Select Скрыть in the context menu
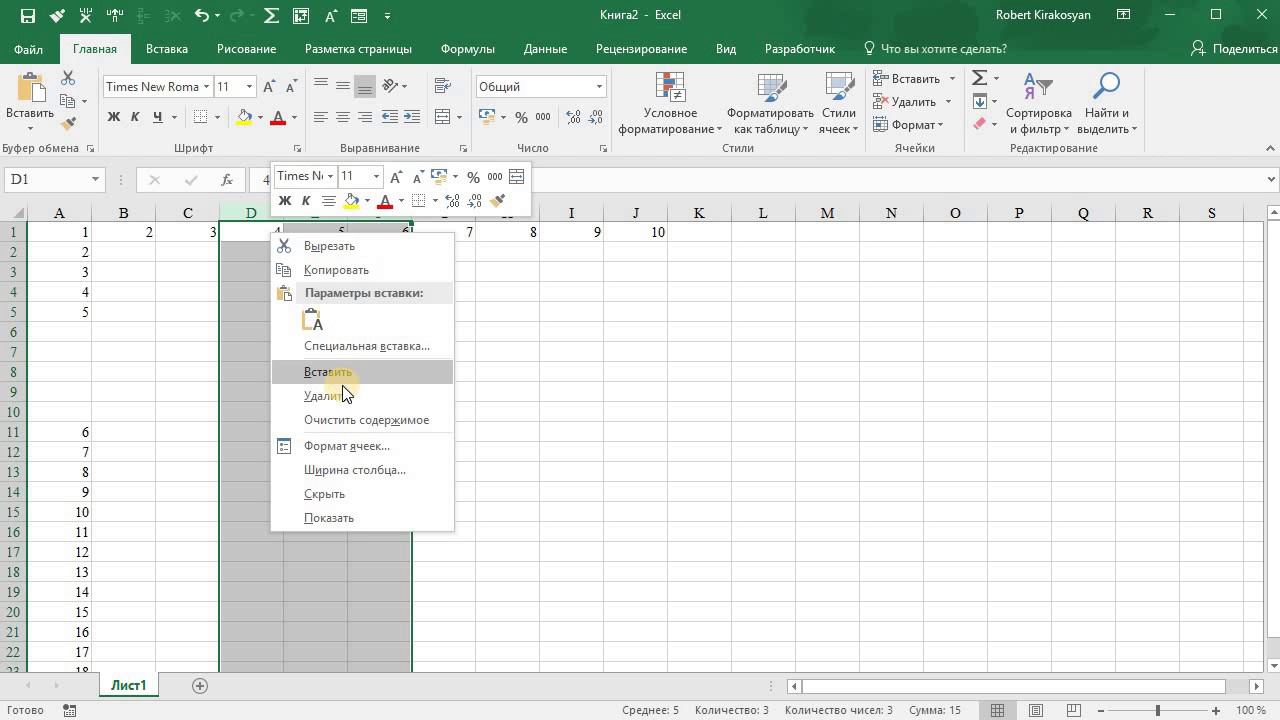The height and width of the screenshot is (720, 1280). 362,494
